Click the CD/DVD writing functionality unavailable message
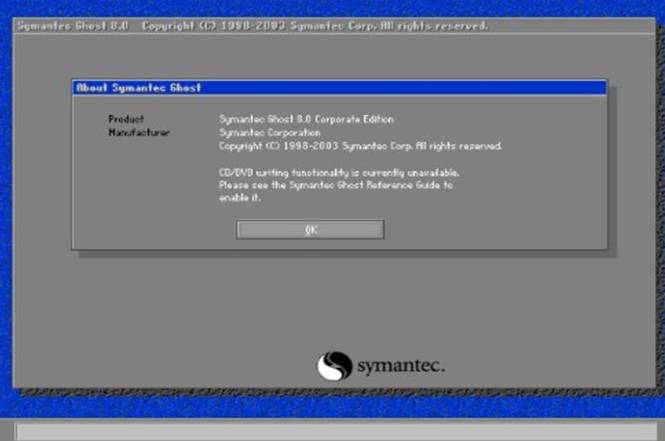665x441 pixels. [x=339, y=173]
